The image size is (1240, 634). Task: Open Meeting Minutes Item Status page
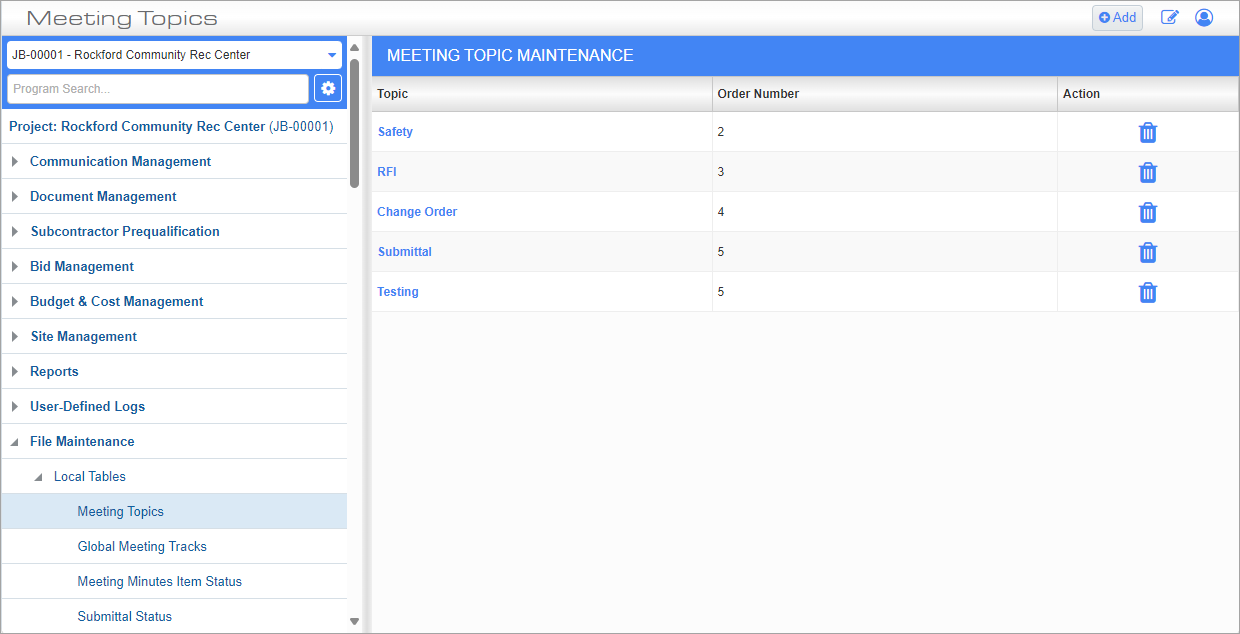(159, 582)
